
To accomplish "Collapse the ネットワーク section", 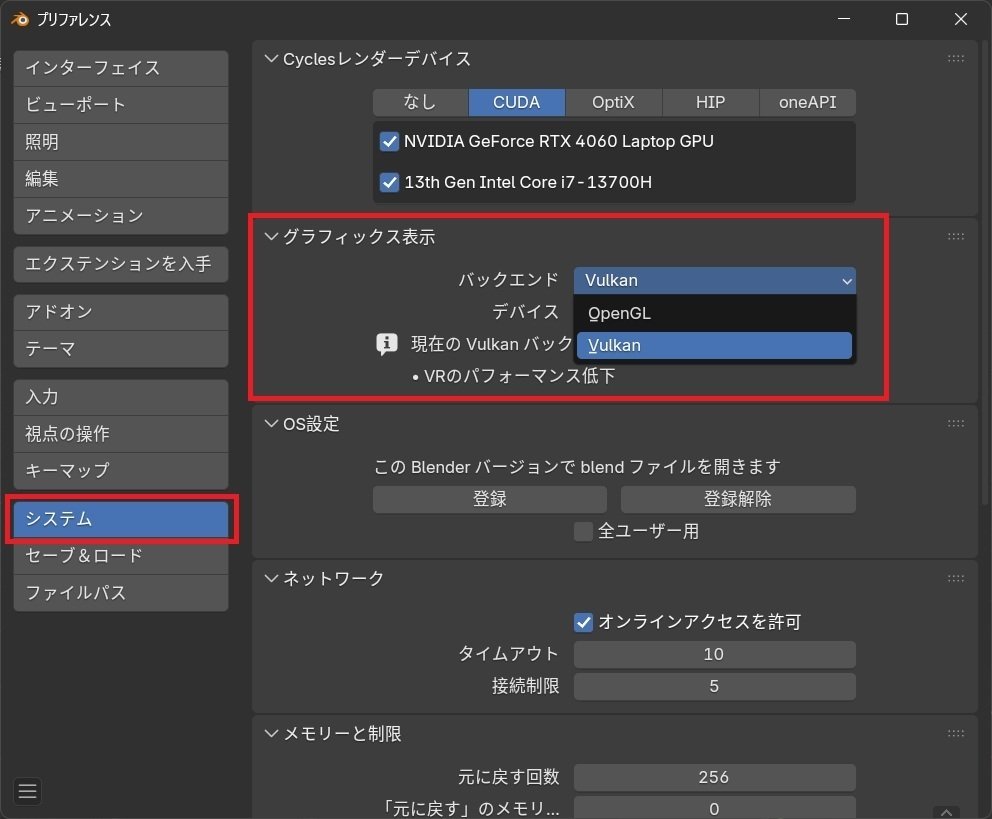I will (271, 578).
